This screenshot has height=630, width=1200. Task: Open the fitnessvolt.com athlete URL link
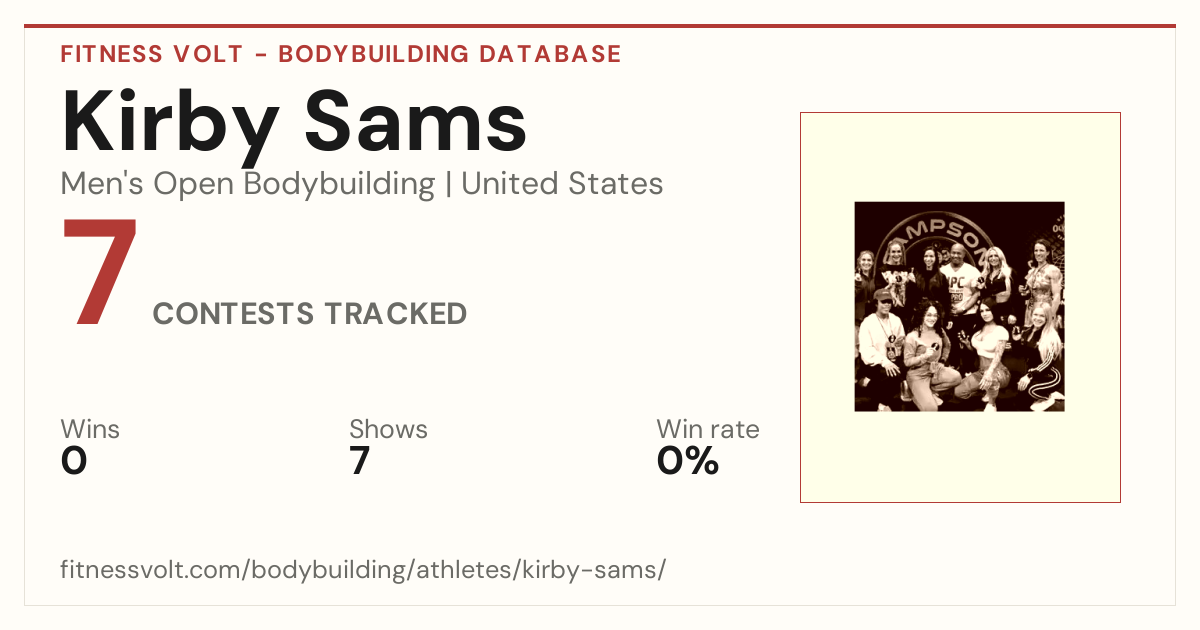tap(363, 570)
